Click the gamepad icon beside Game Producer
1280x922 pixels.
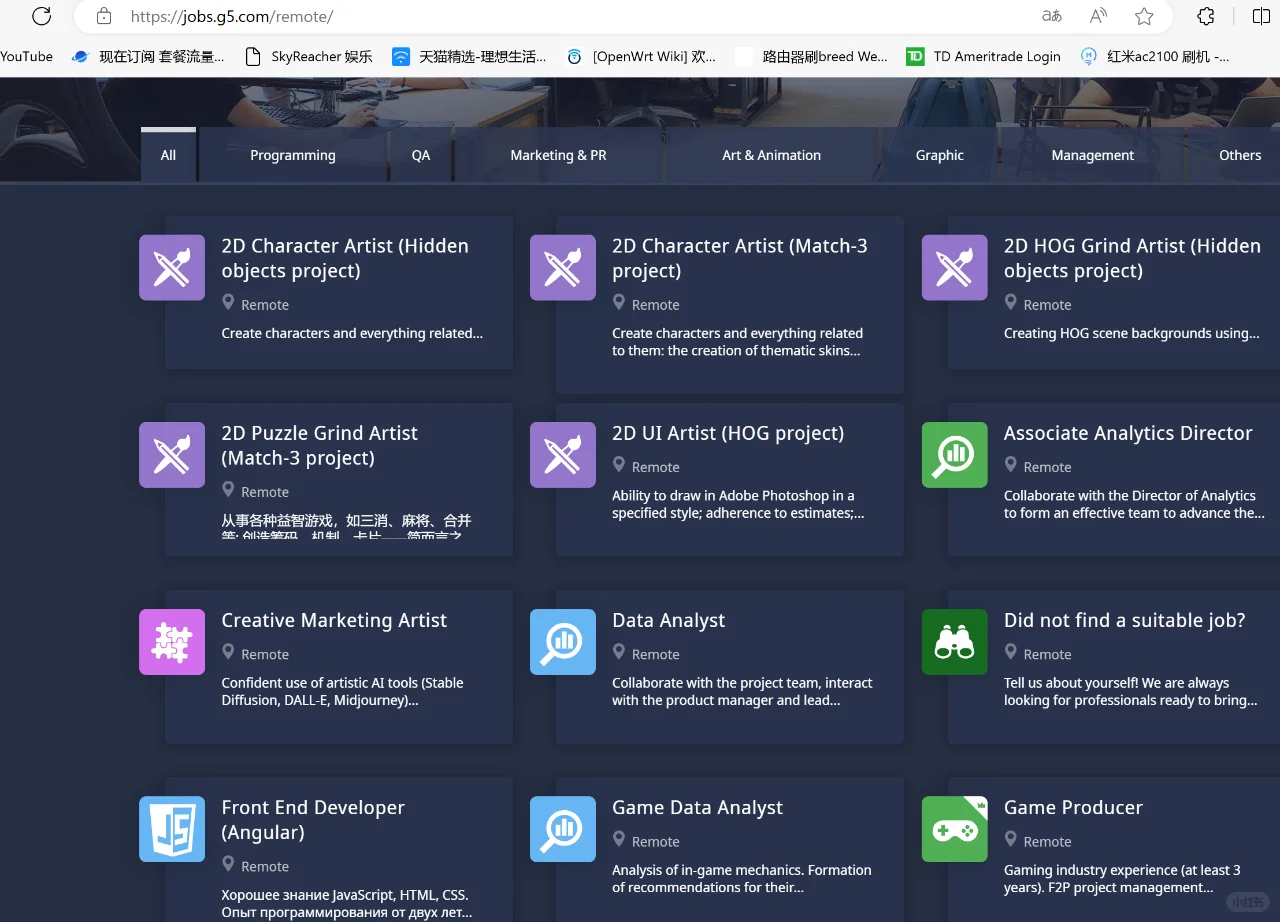955,828
